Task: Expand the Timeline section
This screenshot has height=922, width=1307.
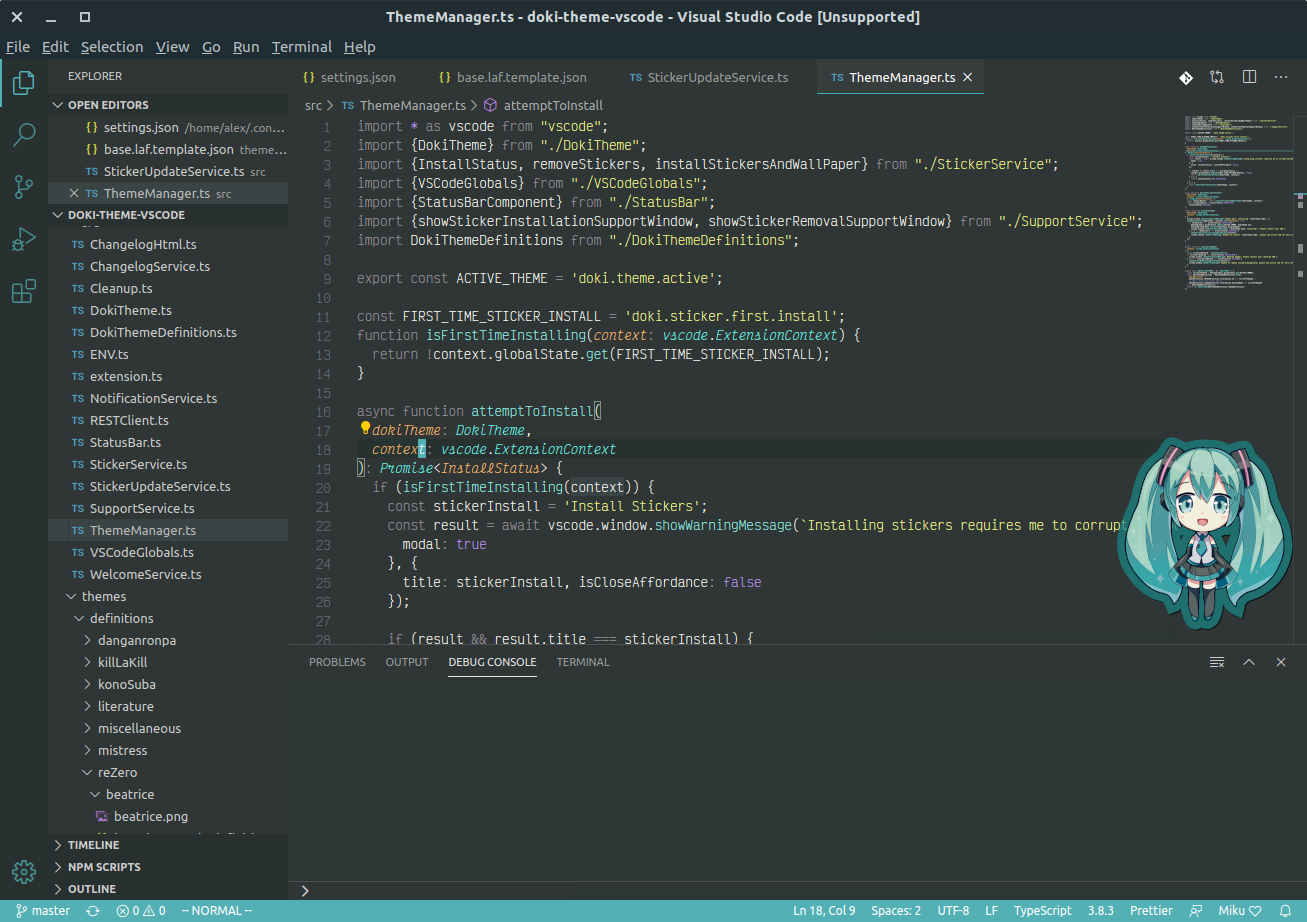Action: [168, 845]
